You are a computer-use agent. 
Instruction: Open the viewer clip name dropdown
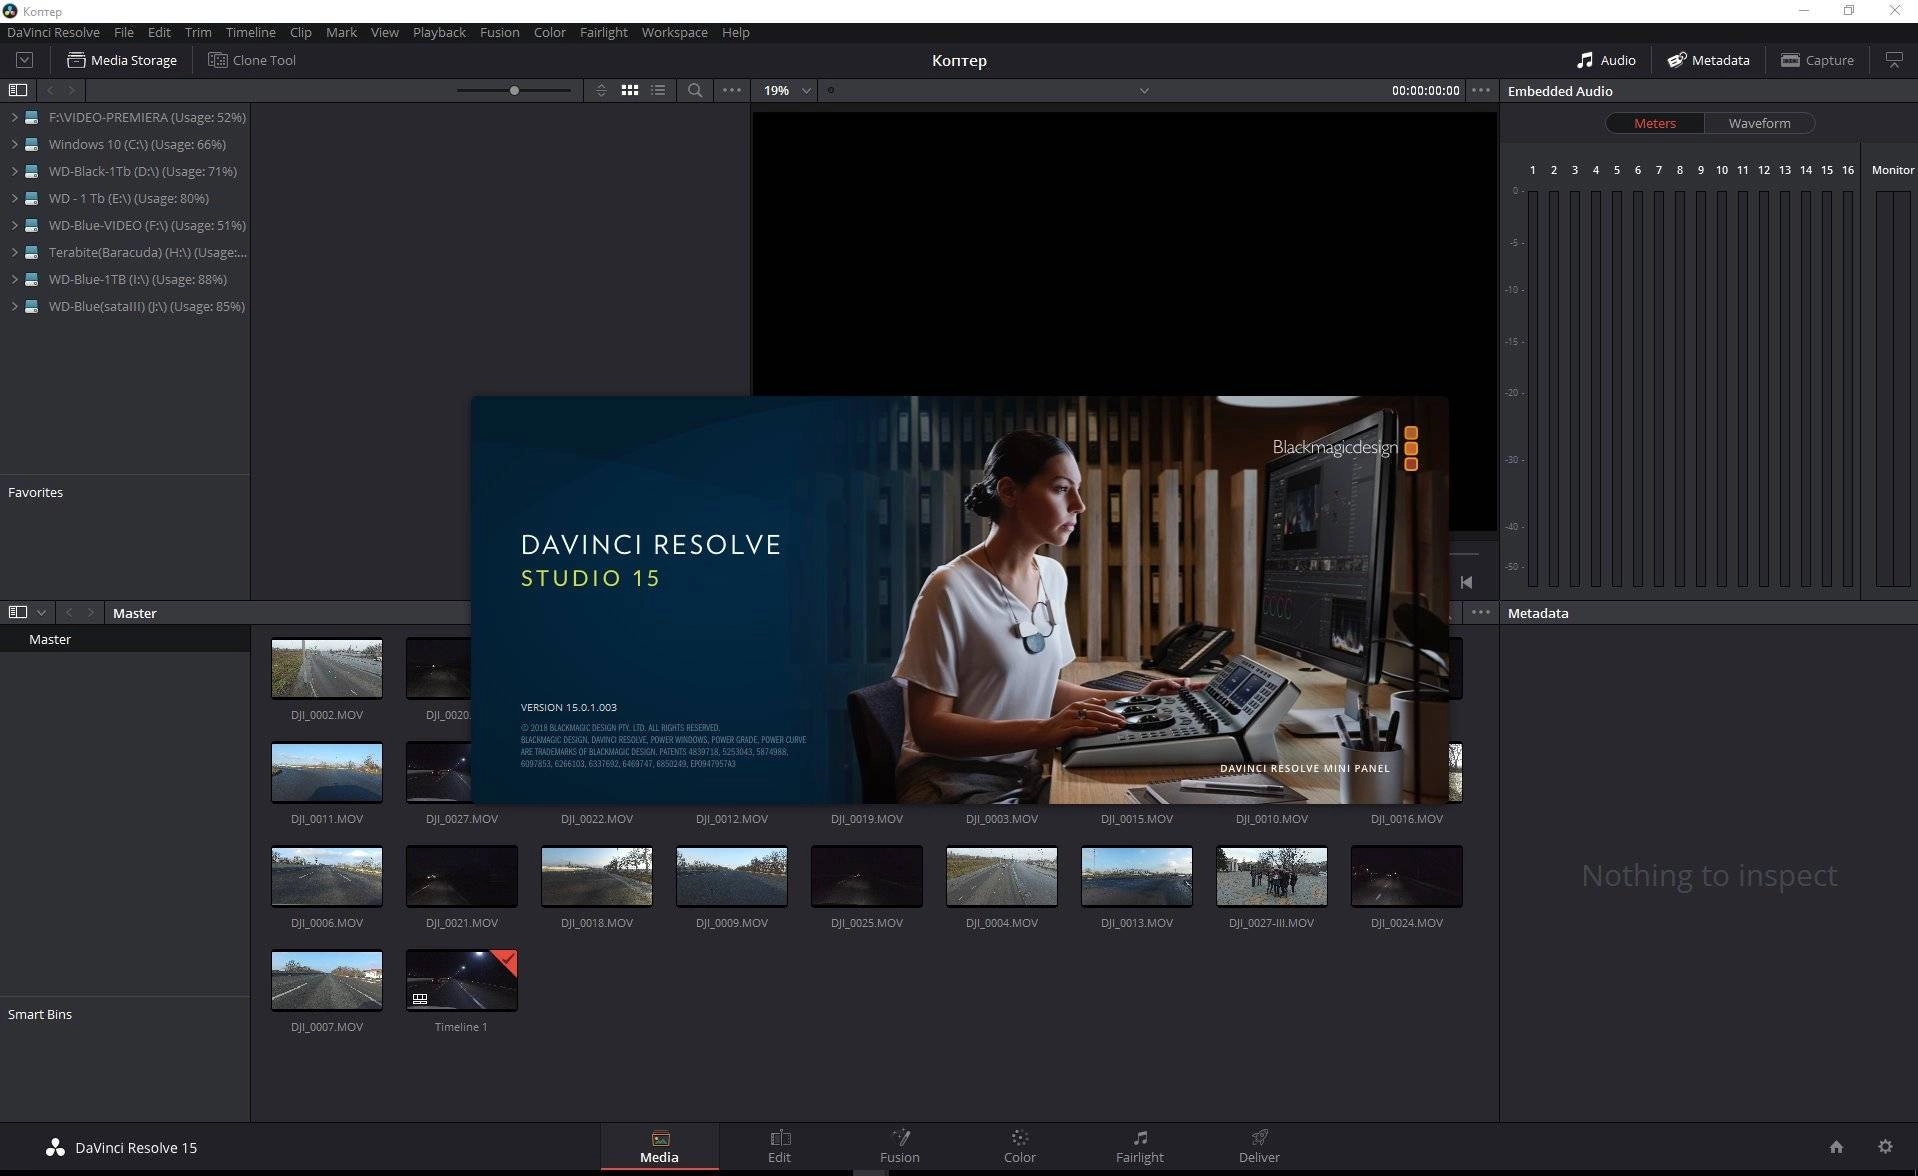pos(1144,90)
